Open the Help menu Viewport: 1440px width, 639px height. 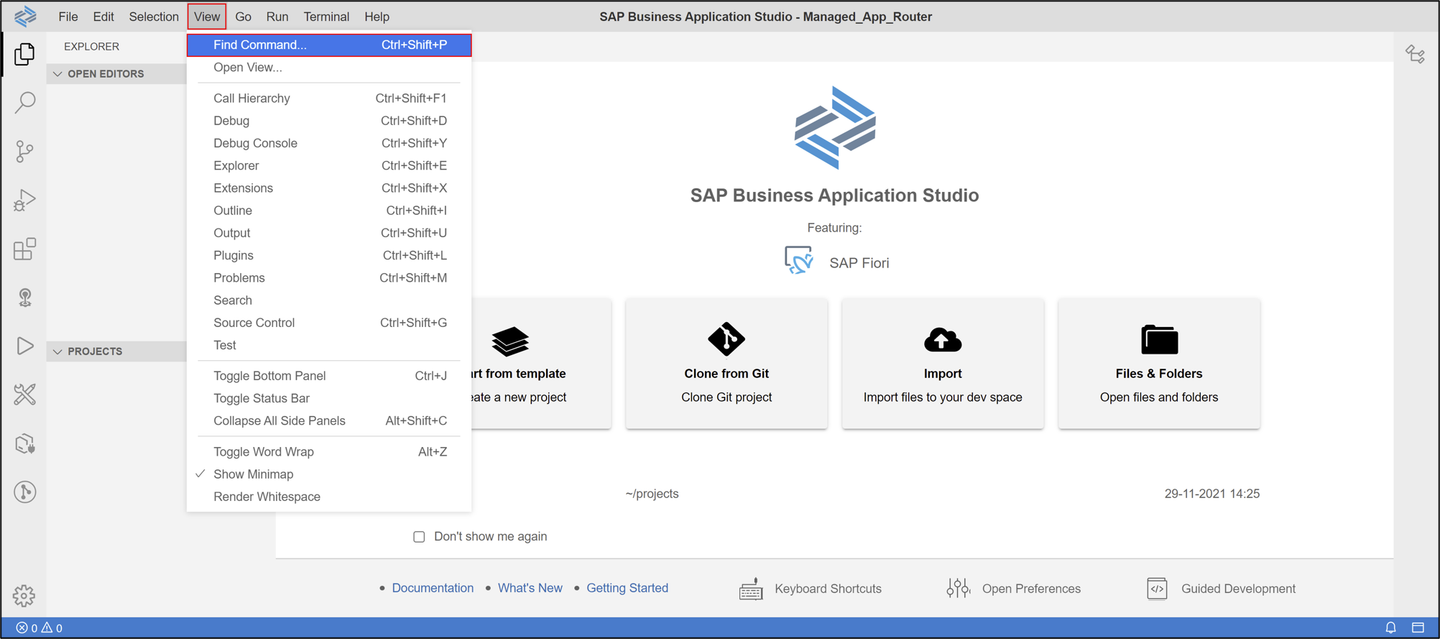click(377, 16)
